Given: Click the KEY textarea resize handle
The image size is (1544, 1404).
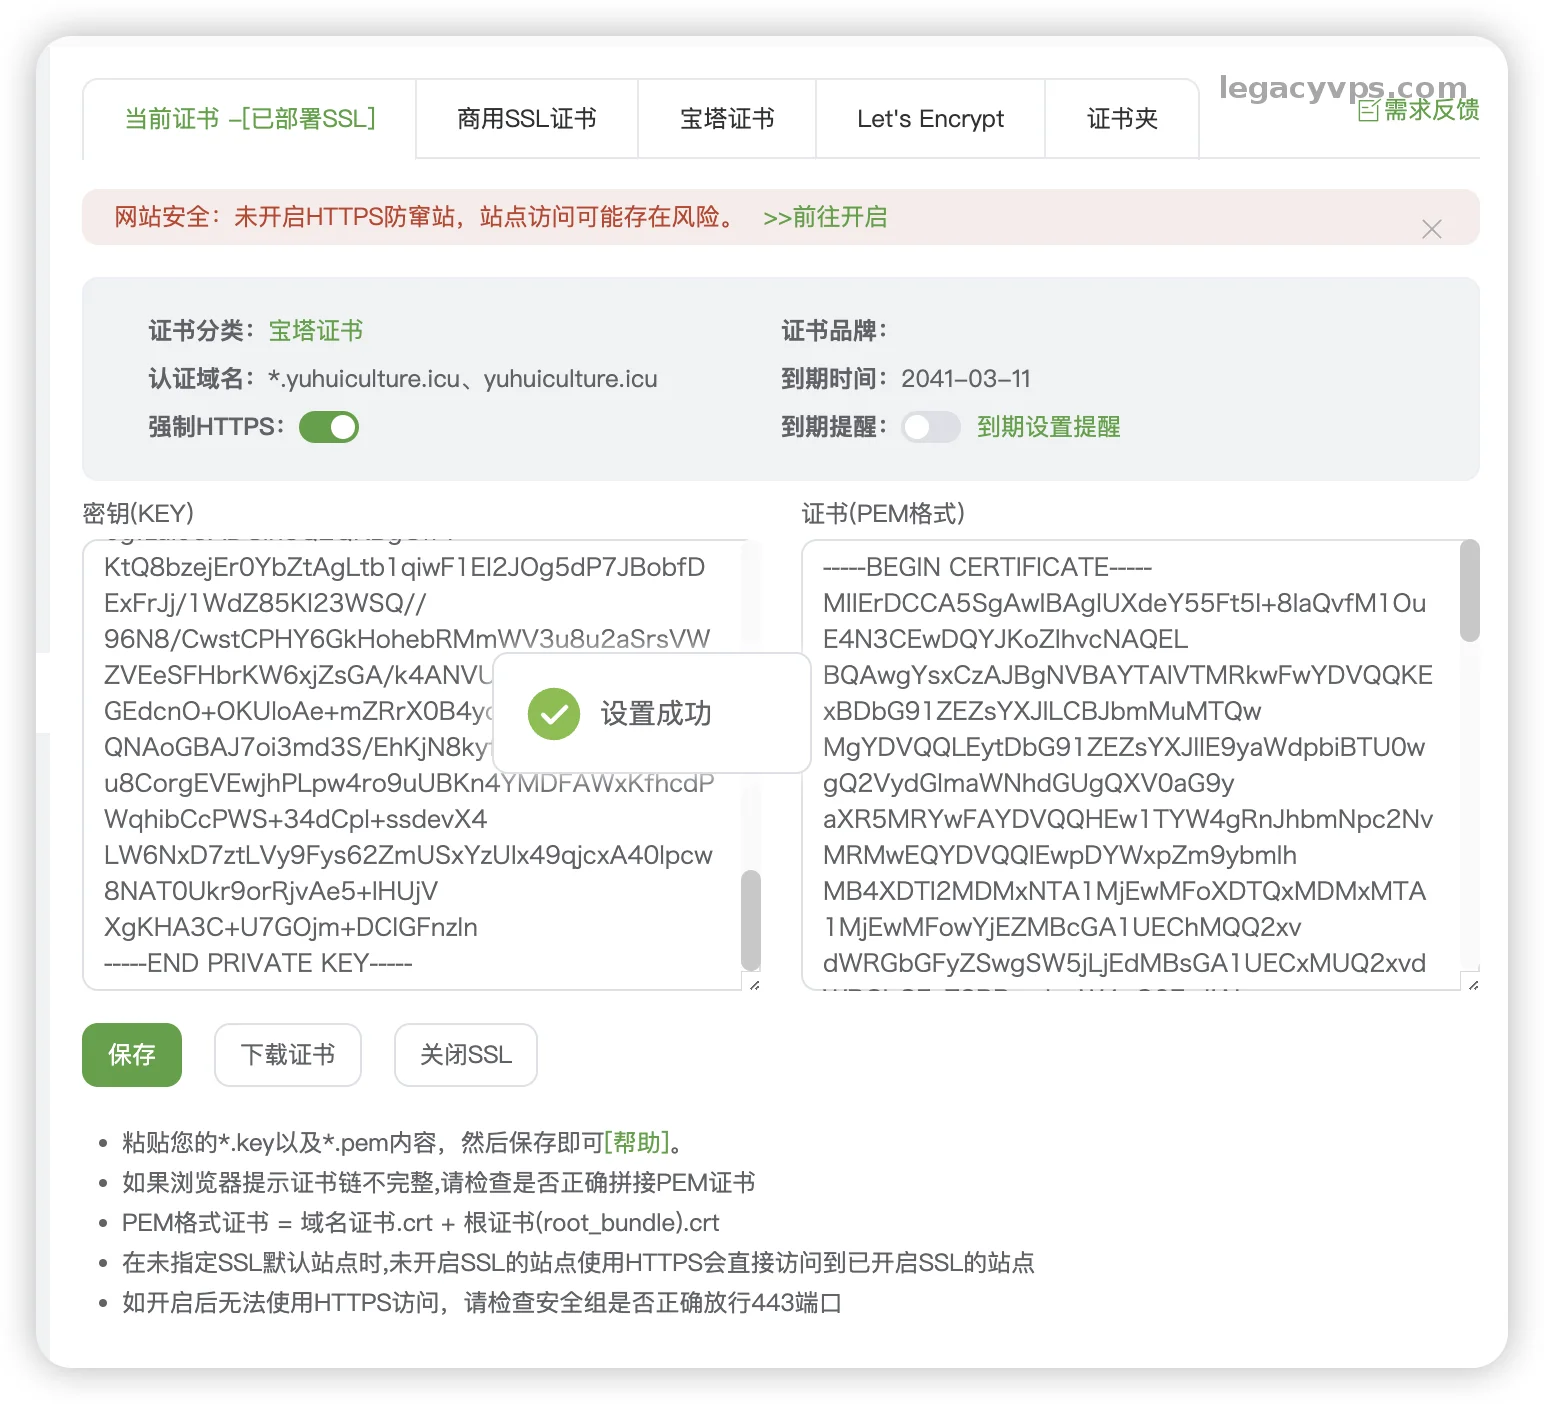Looking at the screenshot, I should tap(754, 985).
